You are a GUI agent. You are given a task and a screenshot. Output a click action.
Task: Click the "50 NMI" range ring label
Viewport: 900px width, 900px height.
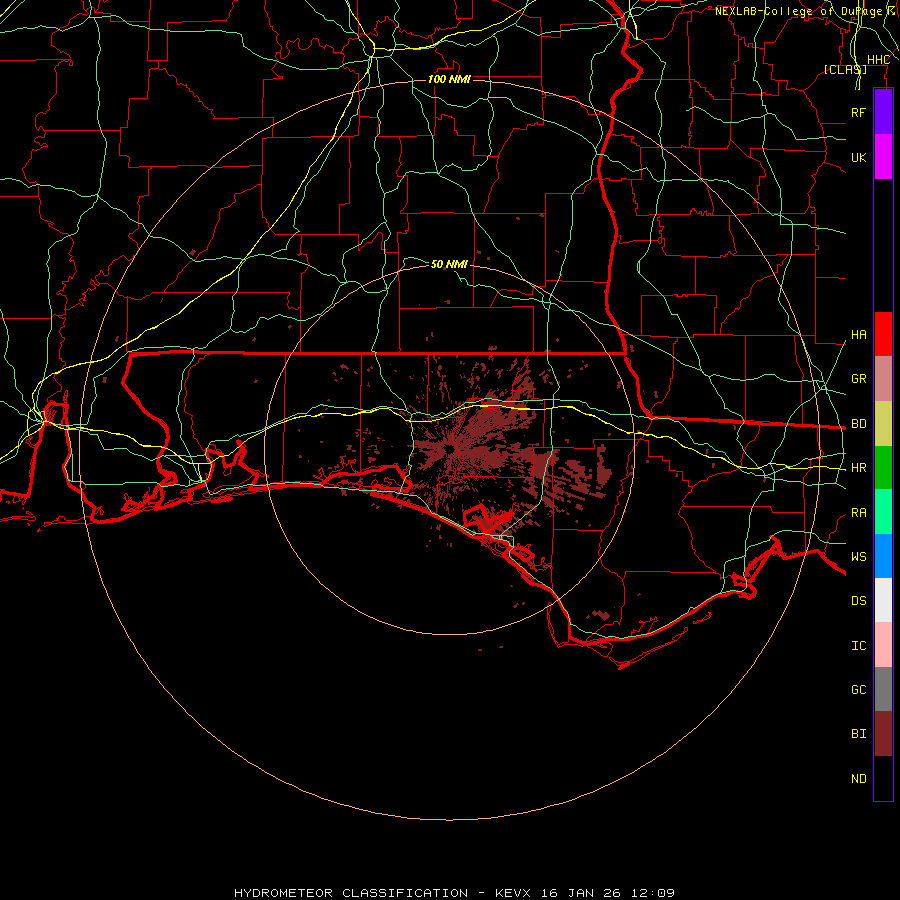tap(449, 264)
